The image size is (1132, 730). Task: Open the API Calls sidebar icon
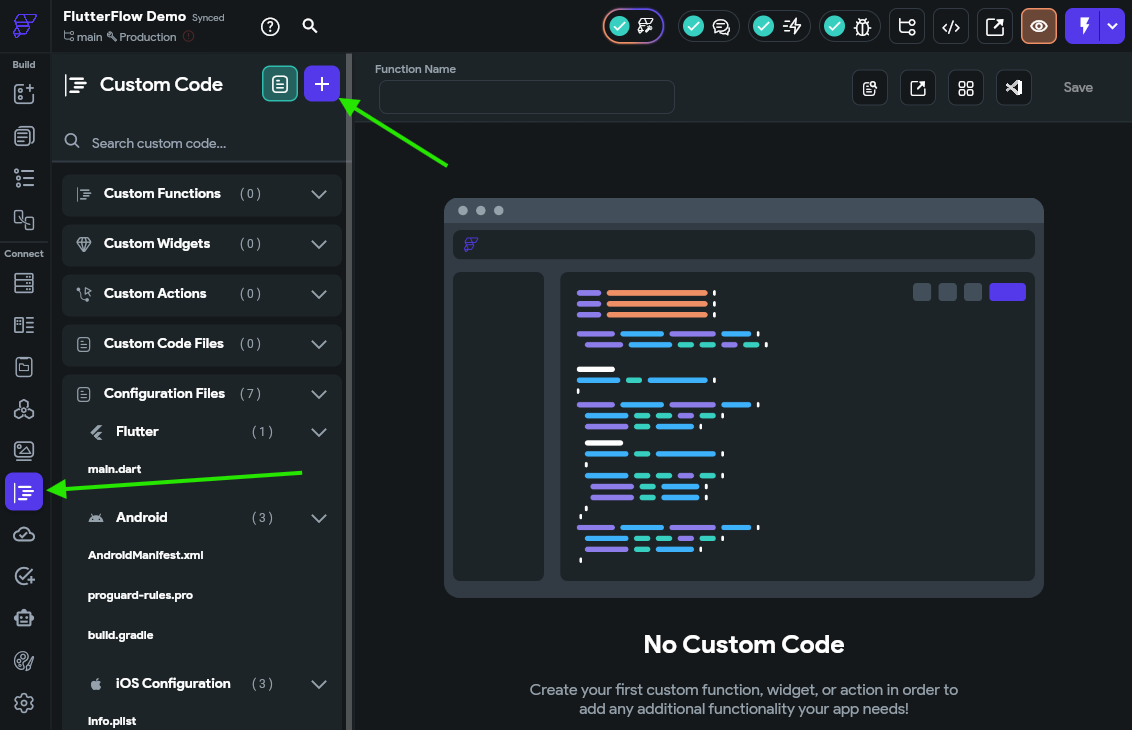(x=24, y=409)
